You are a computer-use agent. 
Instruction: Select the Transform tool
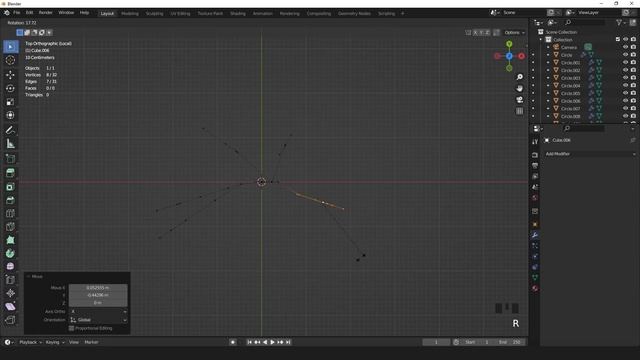(10, 116)
